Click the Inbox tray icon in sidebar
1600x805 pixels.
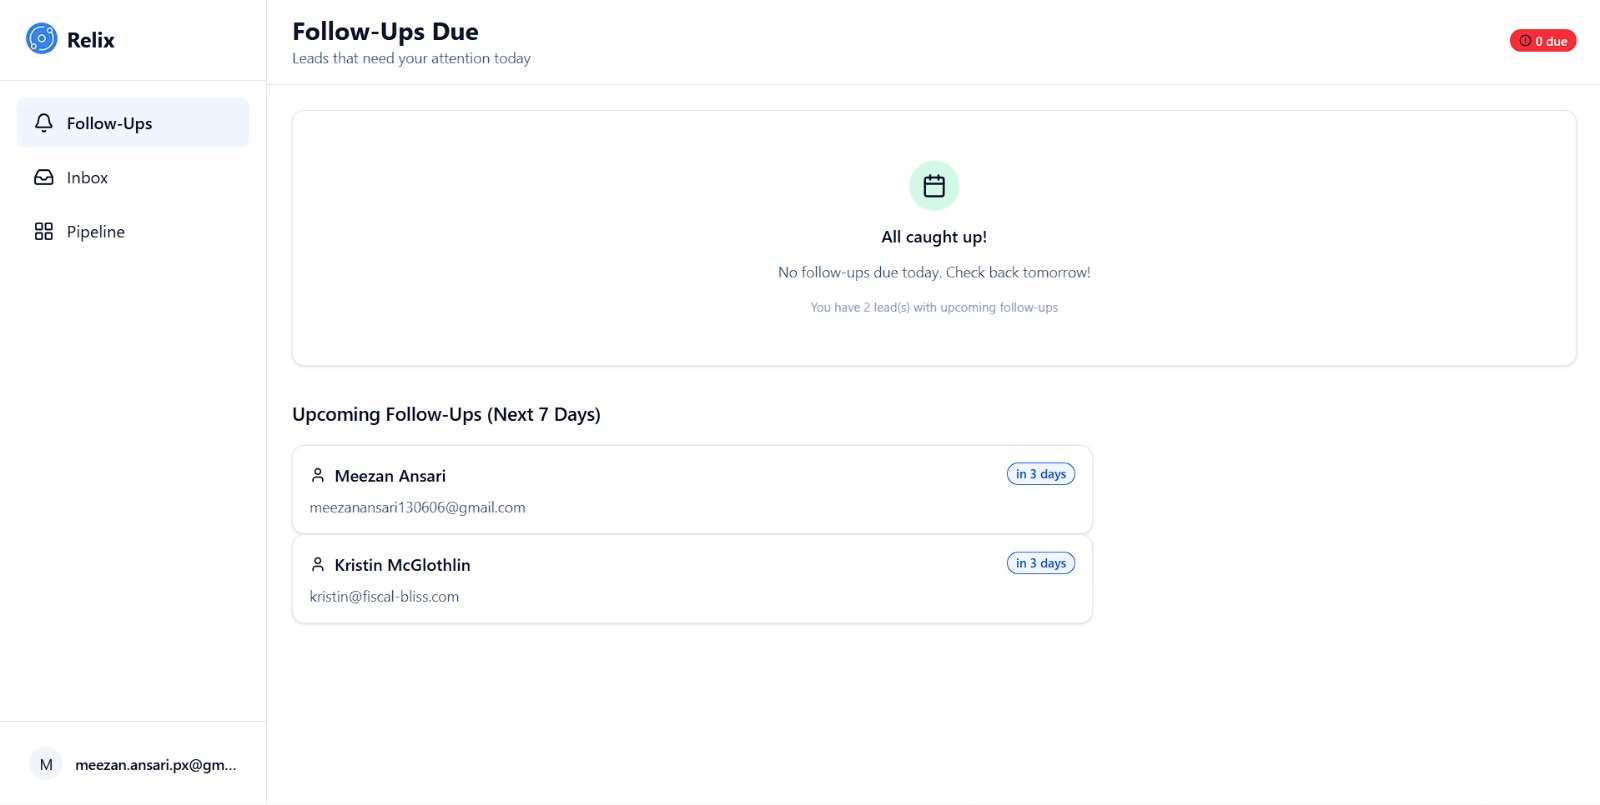[x=43, y=177]
